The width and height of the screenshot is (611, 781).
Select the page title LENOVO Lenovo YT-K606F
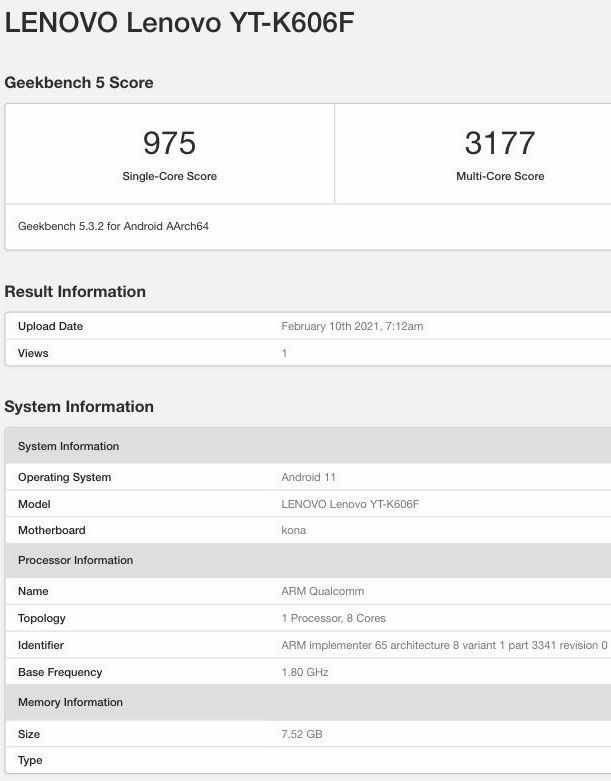pos(179,23)
